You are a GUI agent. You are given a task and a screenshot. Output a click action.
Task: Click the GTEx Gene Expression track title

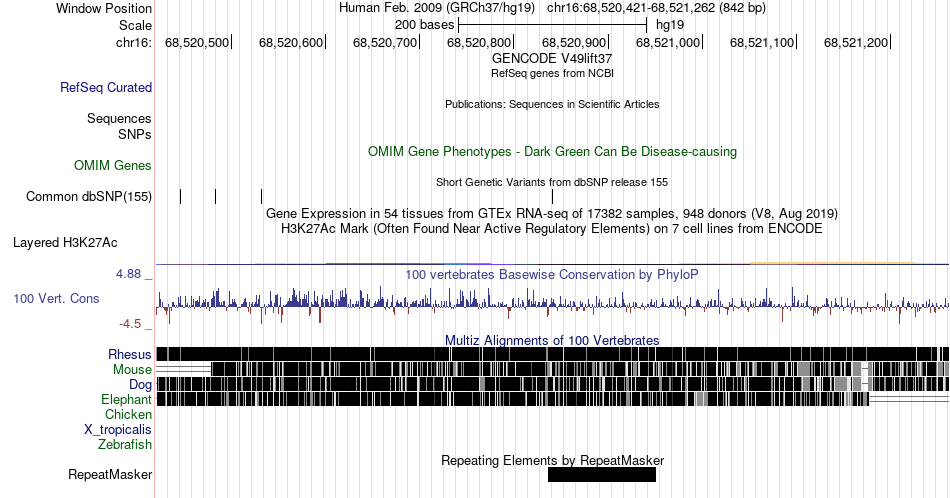point(552,213)
